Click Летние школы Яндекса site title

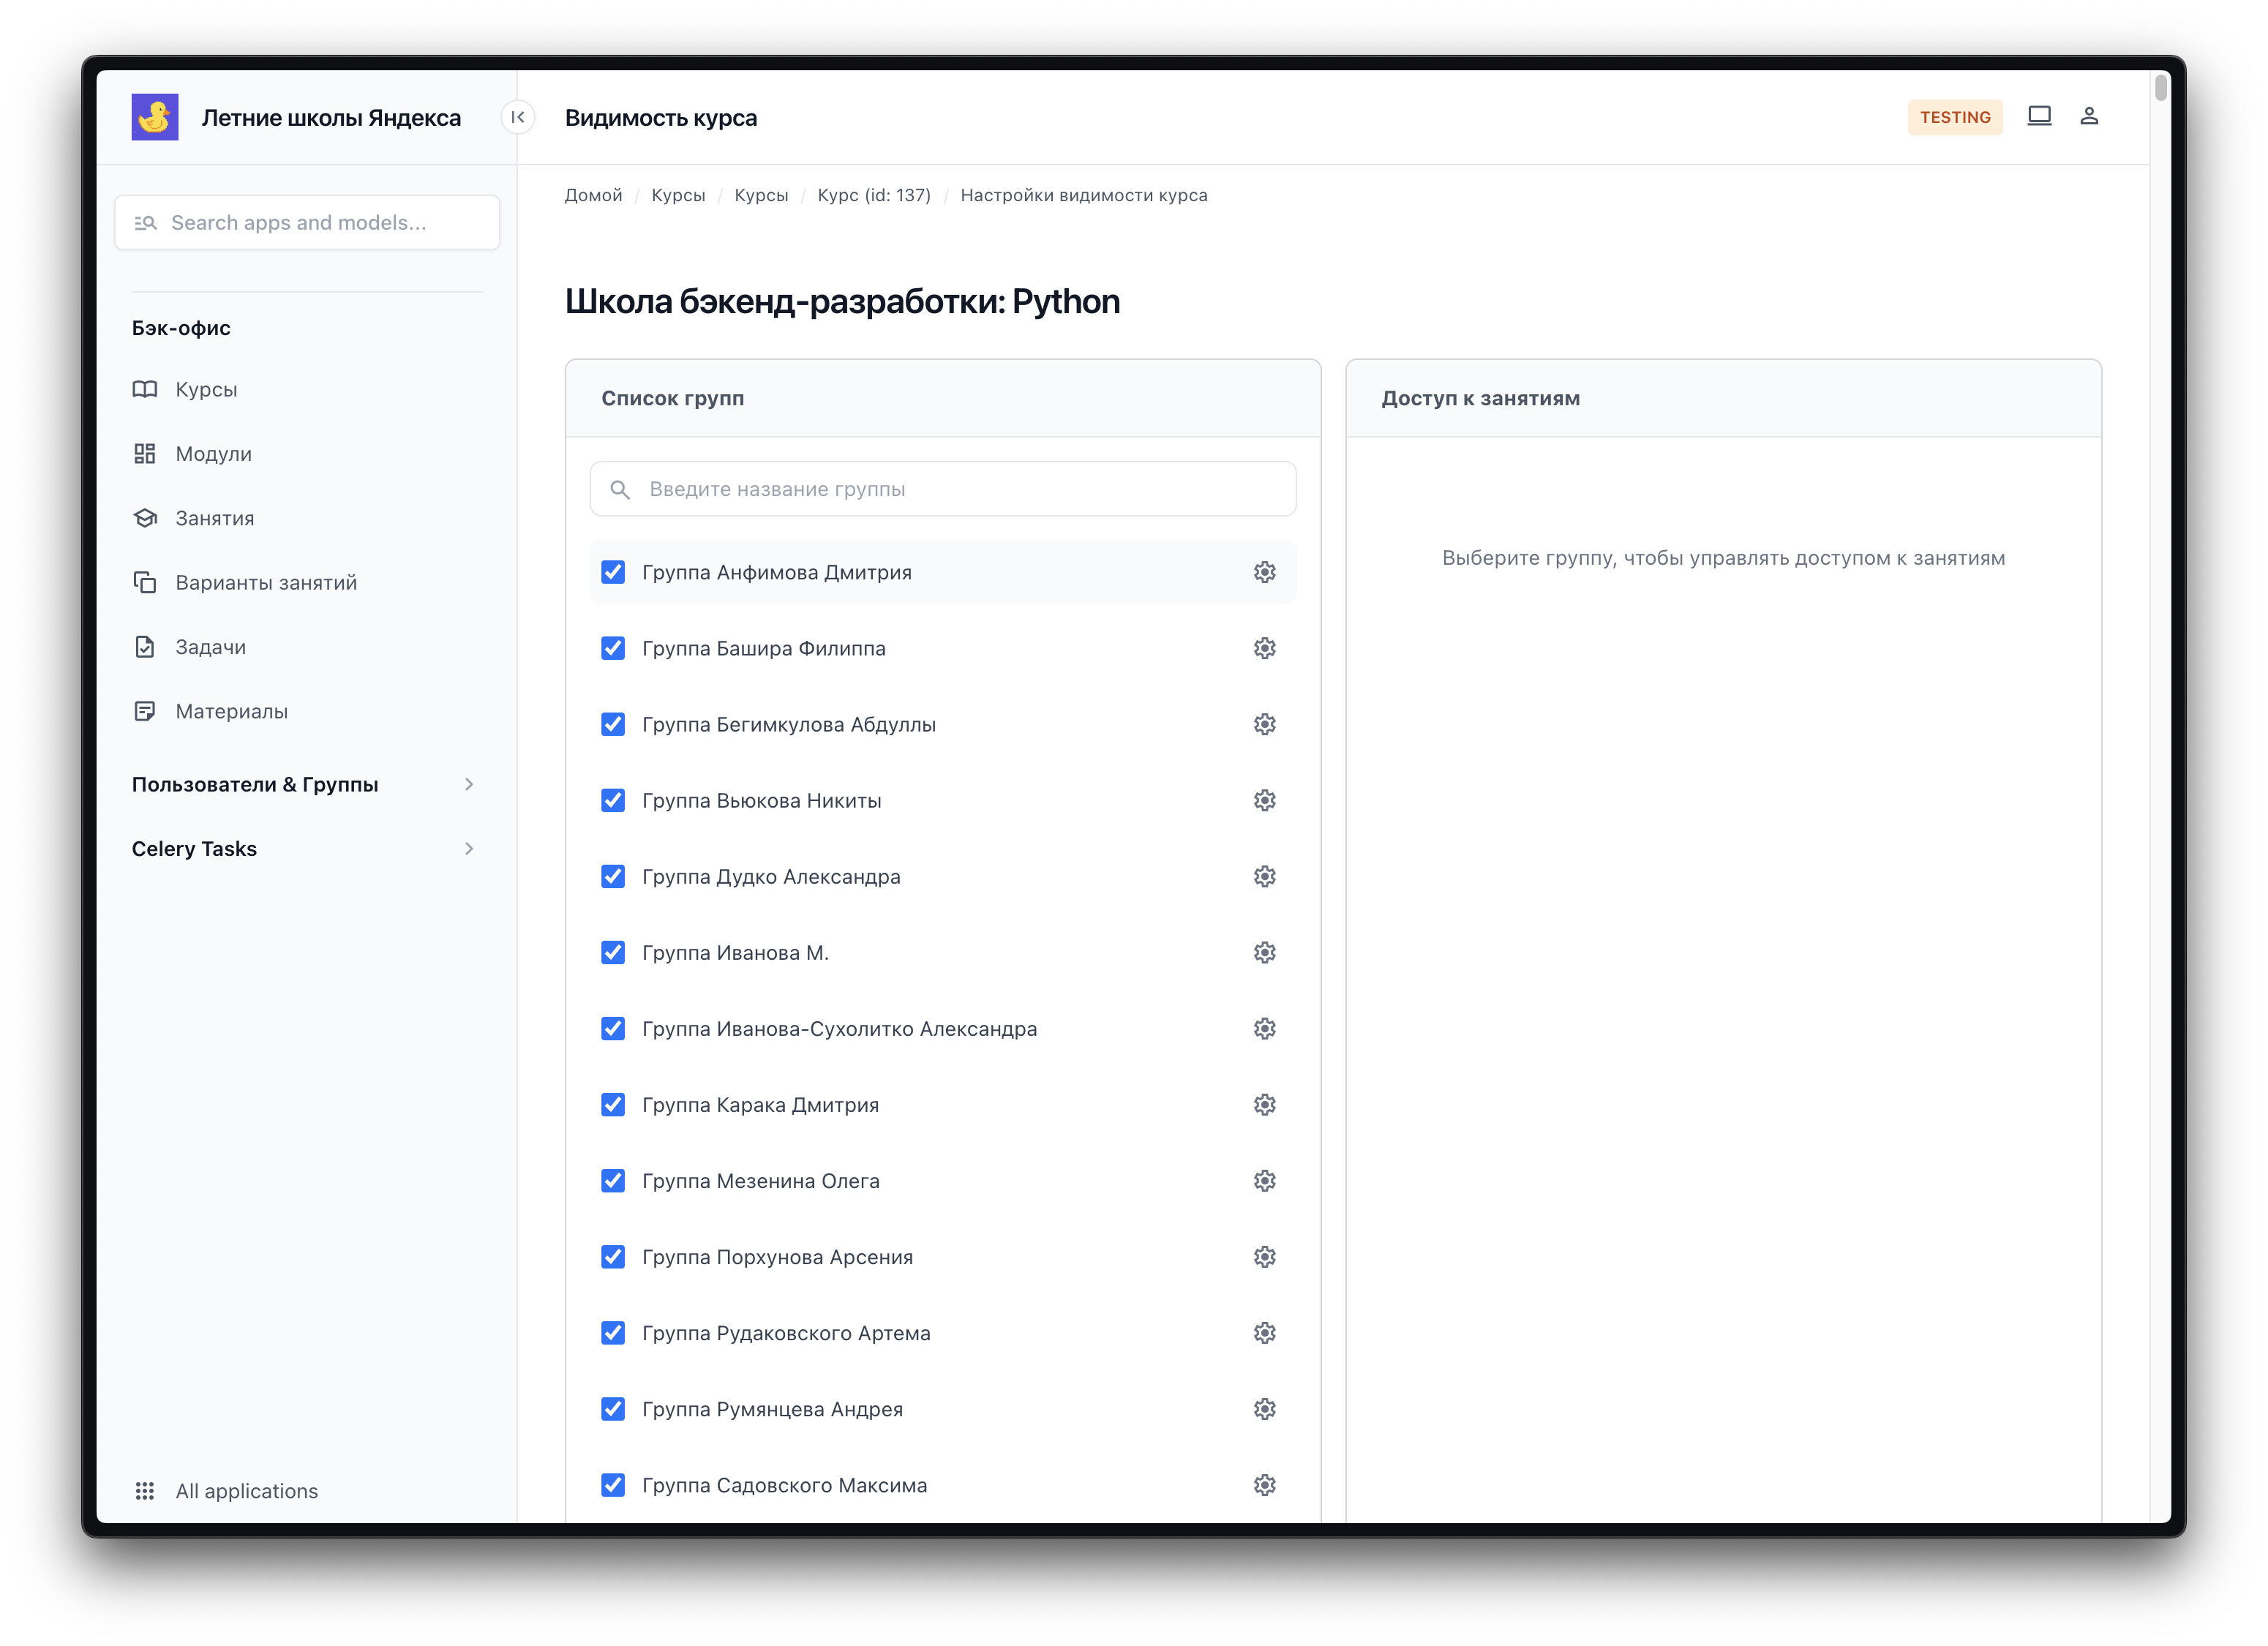[331, 118]
